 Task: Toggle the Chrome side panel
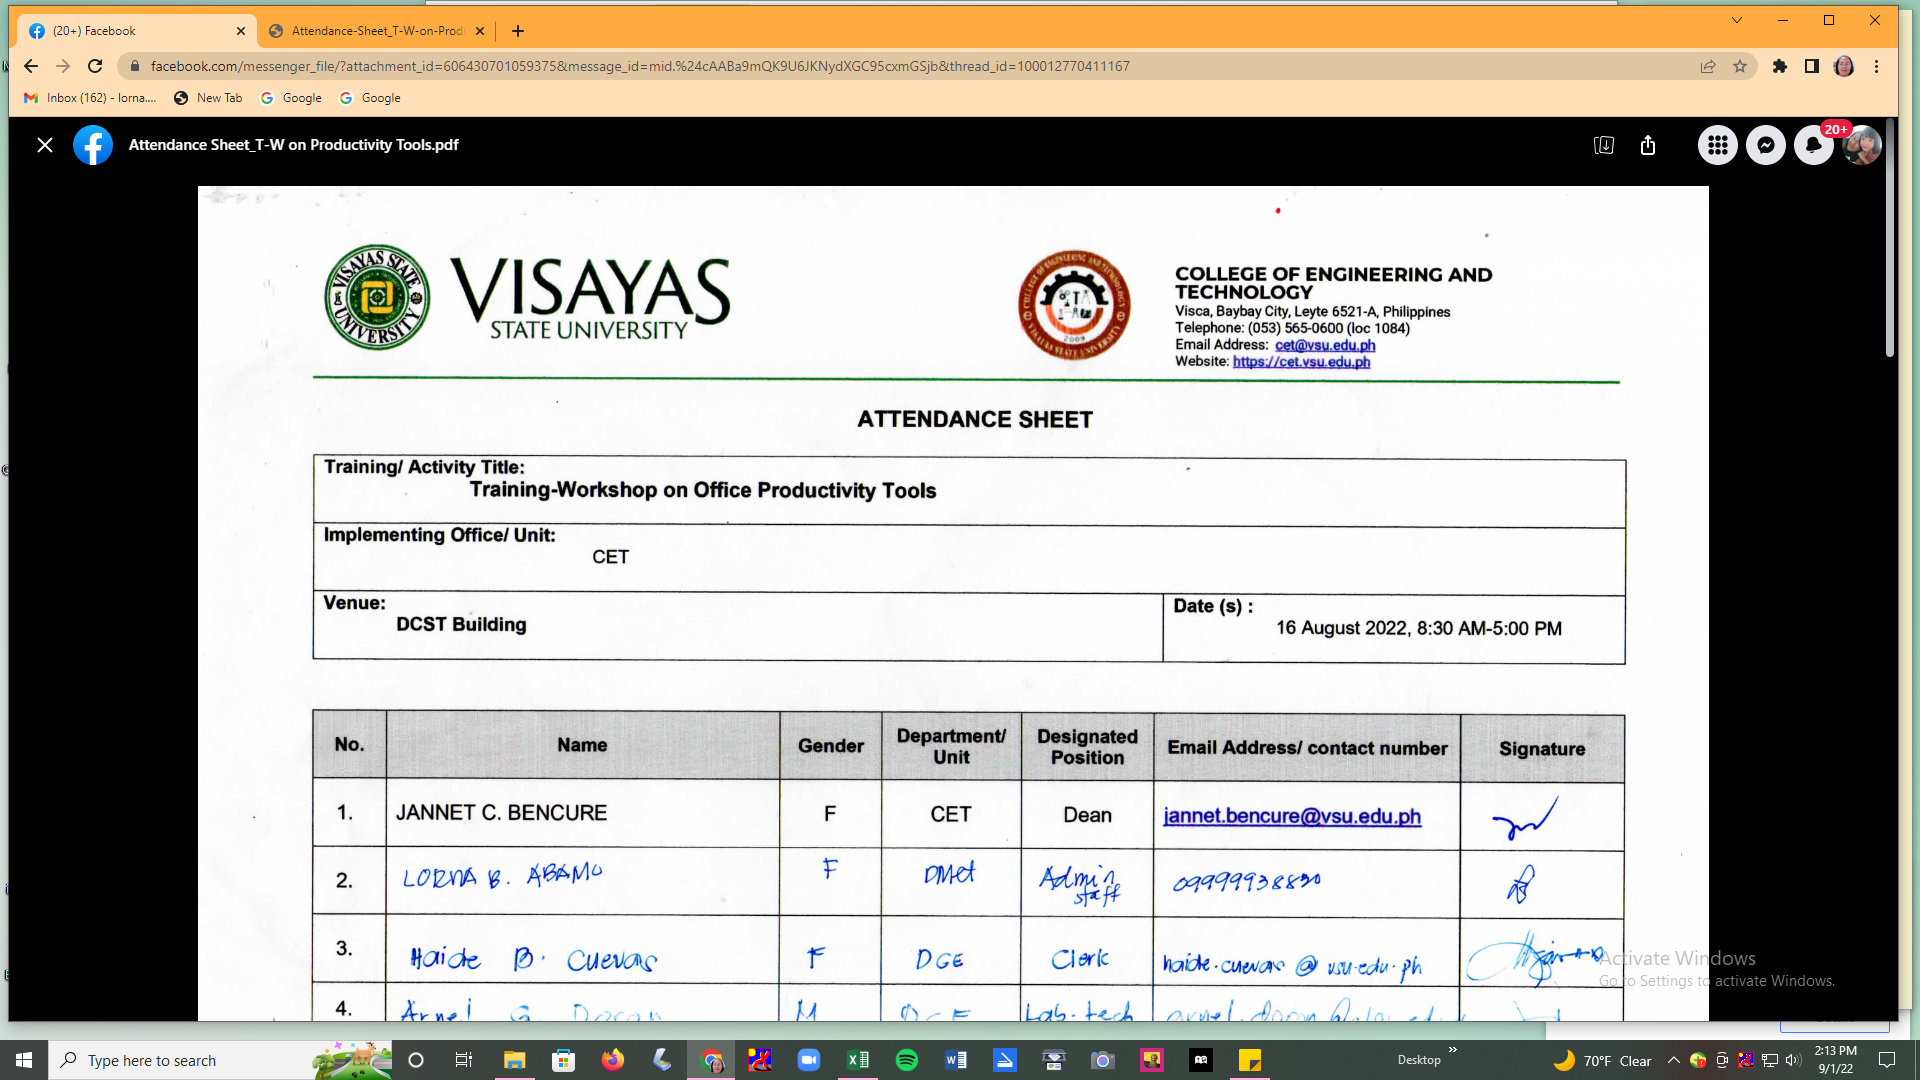[x=1811, y=66]
